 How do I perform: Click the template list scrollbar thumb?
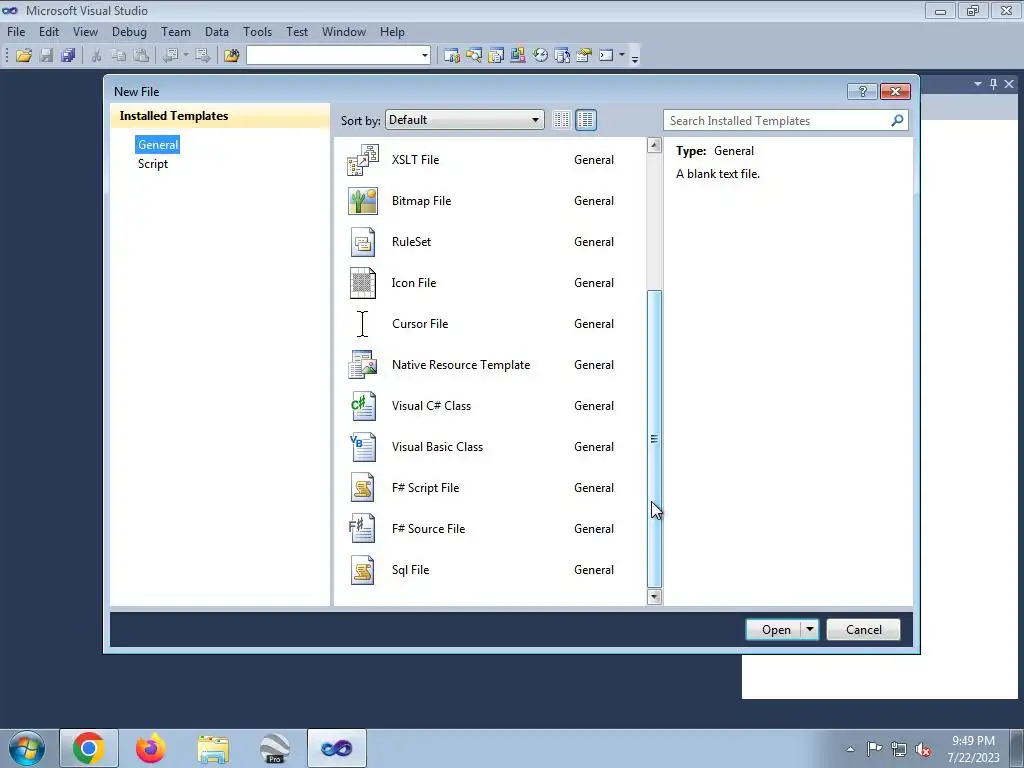coord(654,439)
